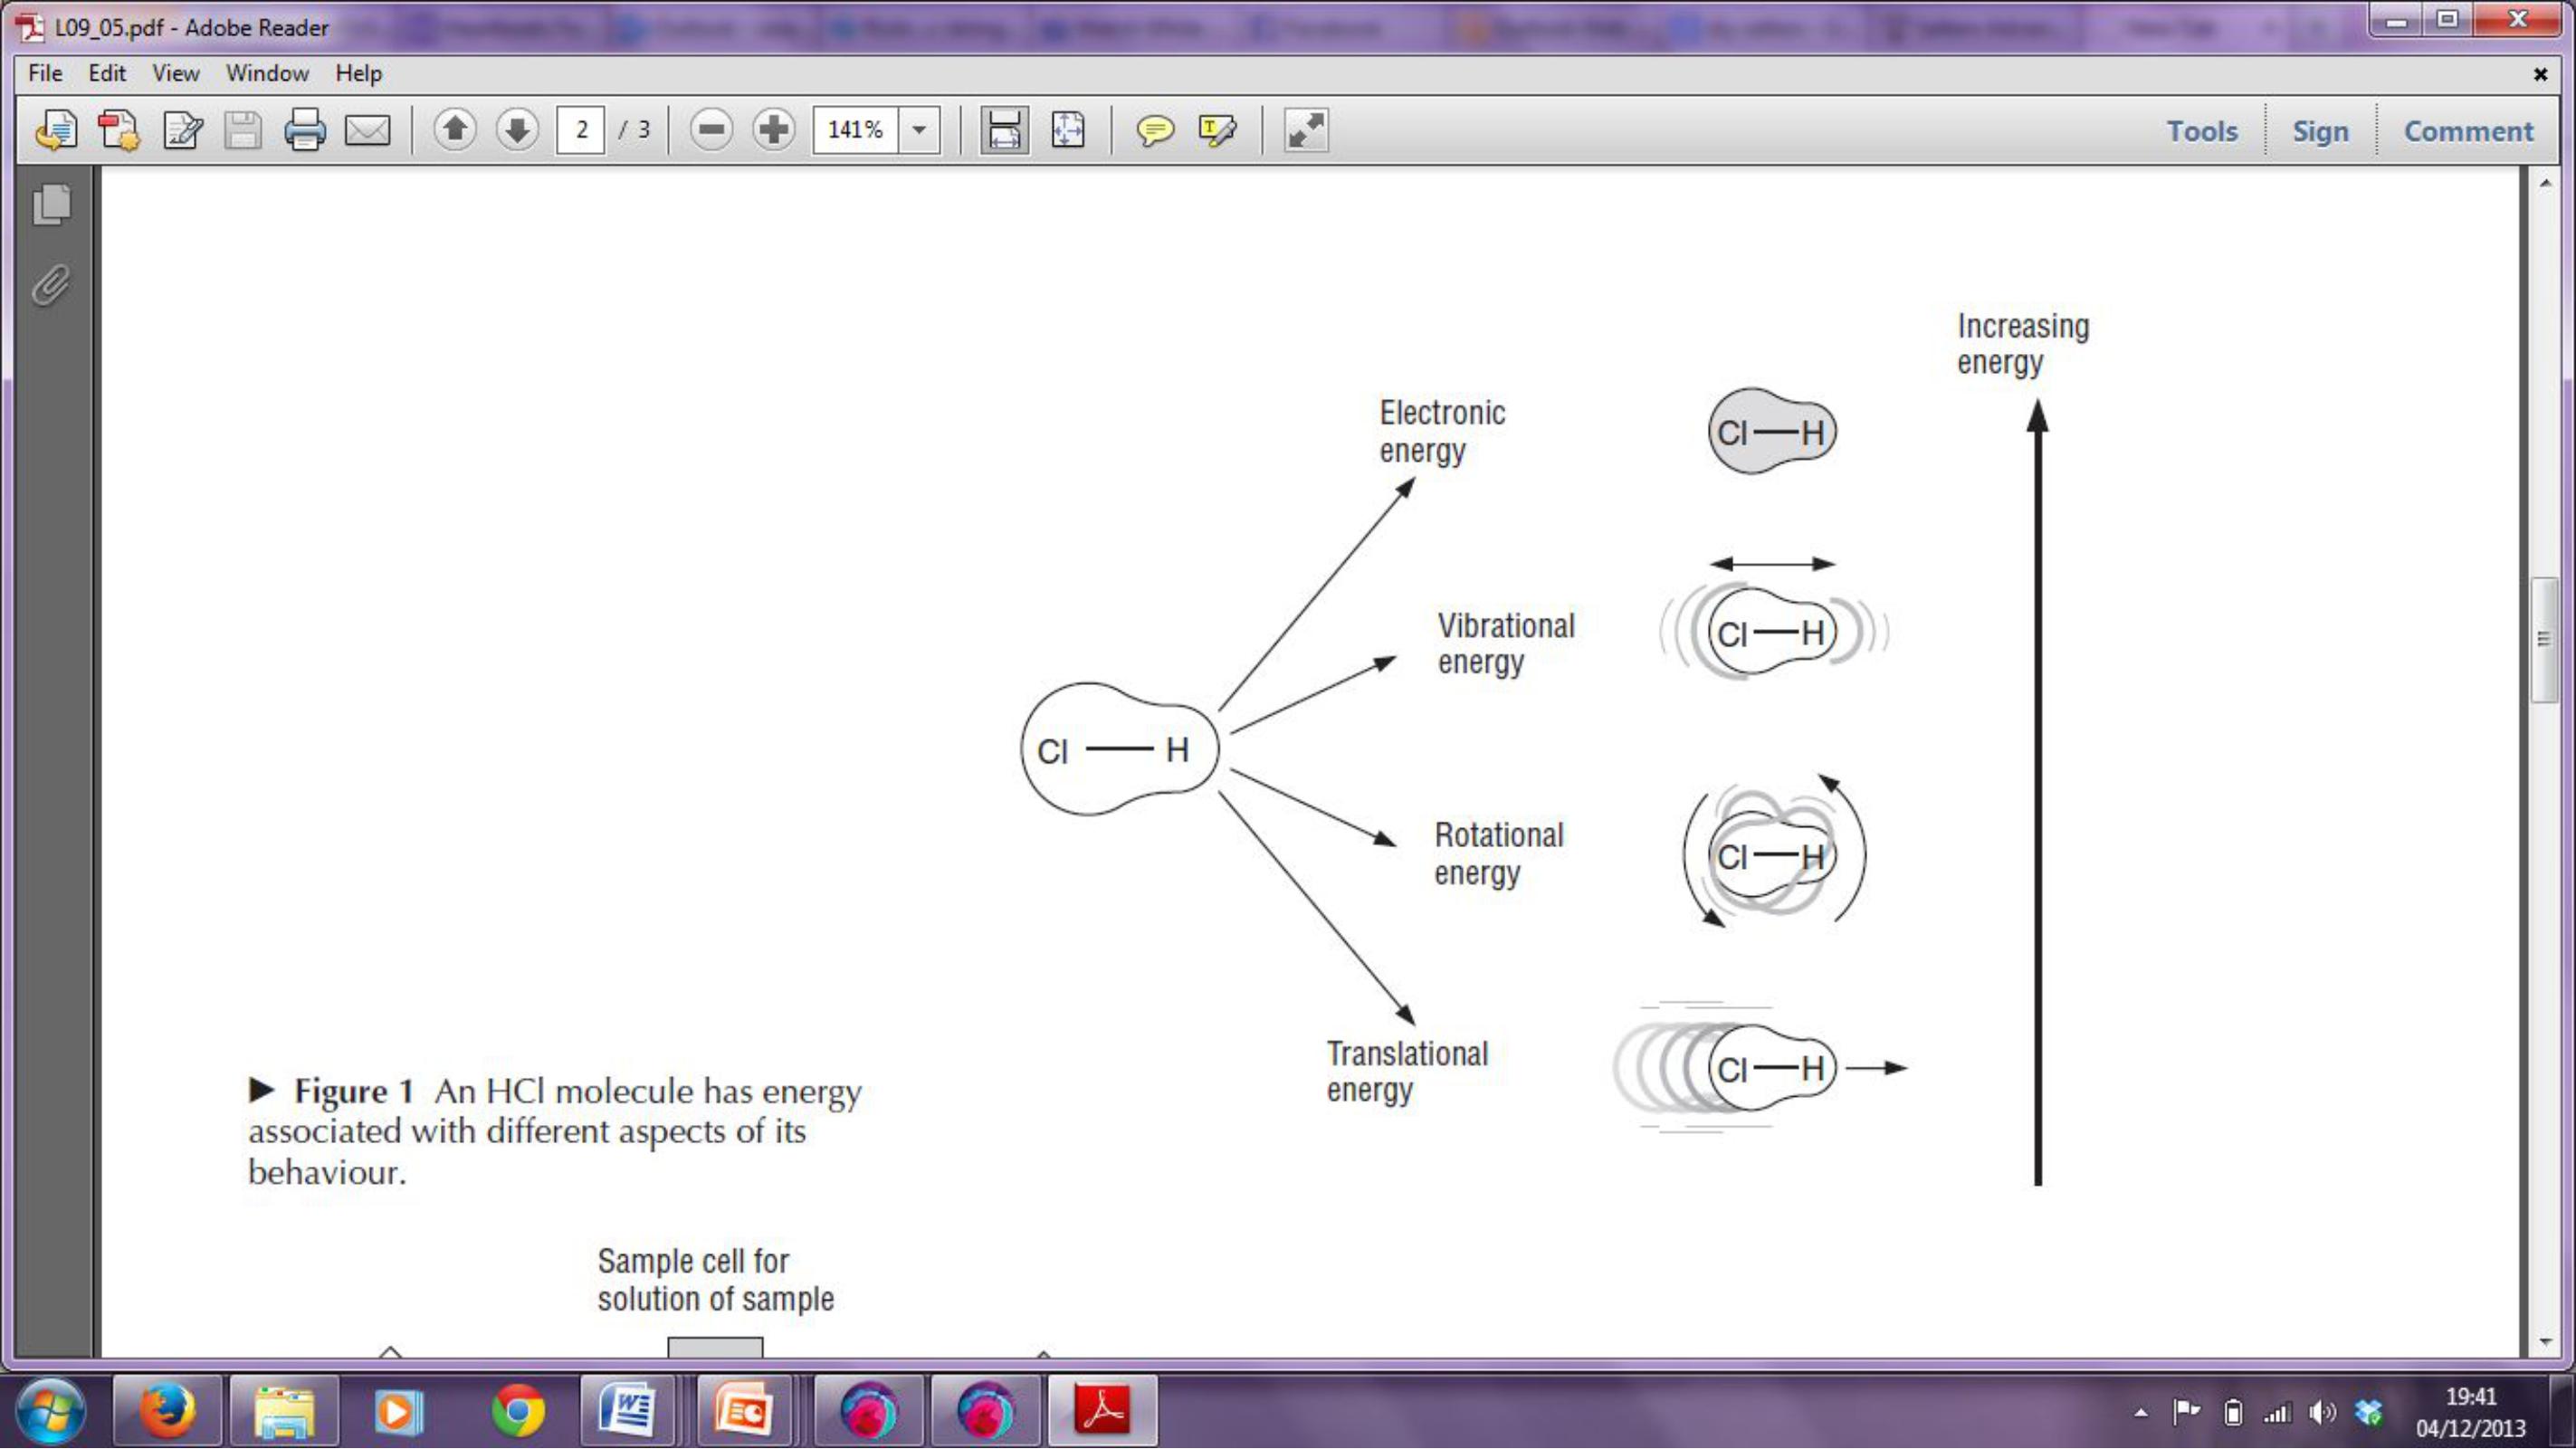
Task: Toggle read mode view
Action: [1305, 130]
